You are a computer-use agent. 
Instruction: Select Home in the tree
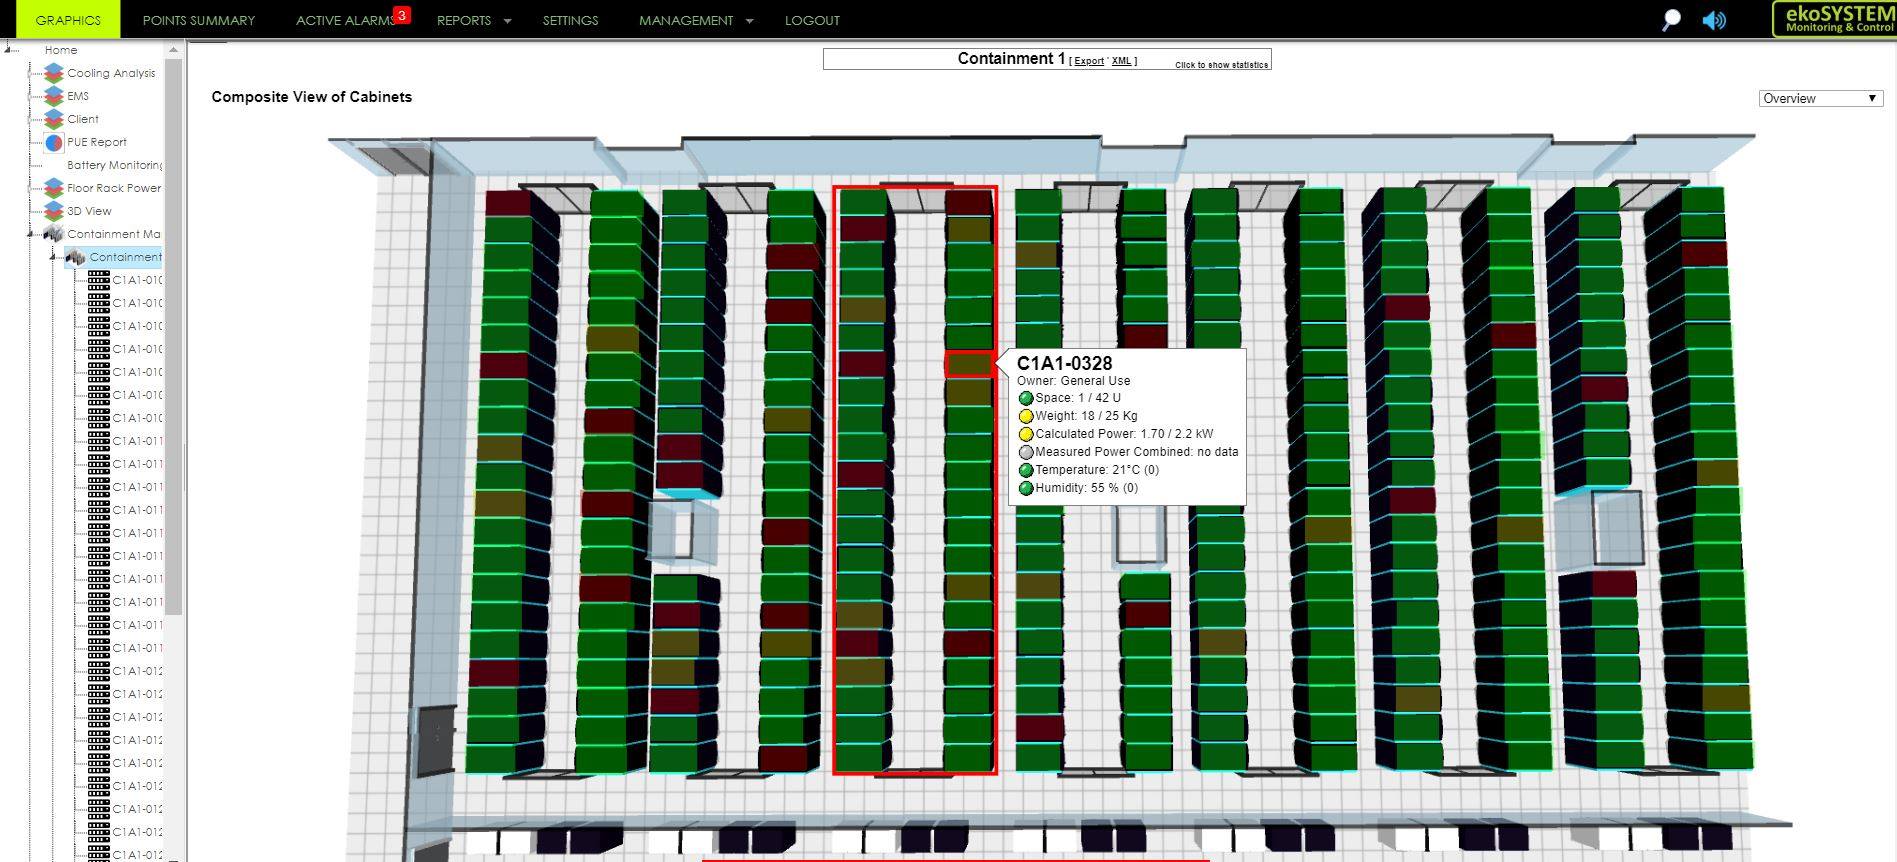coord(60,50)
